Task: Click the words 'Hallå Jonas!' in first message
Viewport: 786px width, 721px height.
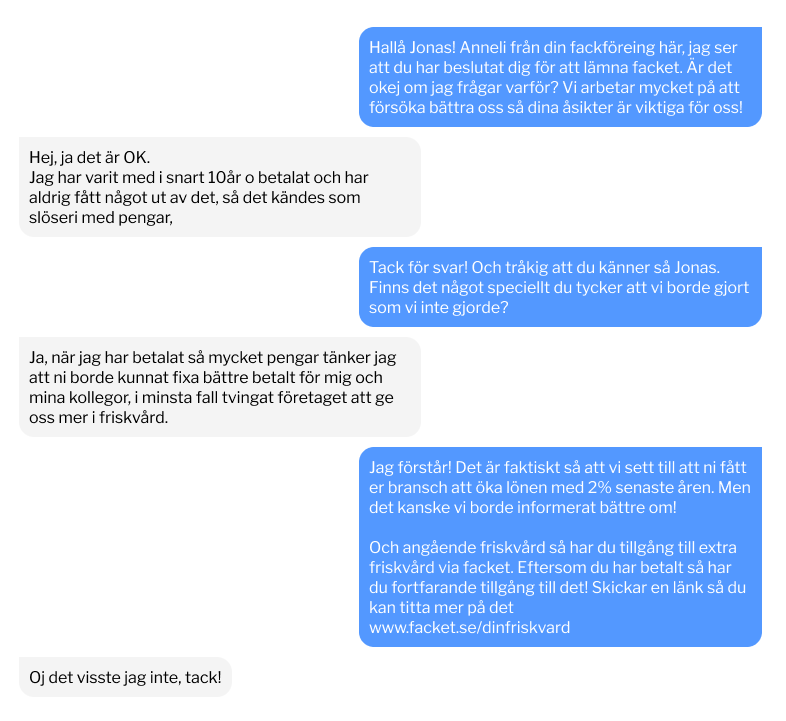Action: tap(413, 48)
